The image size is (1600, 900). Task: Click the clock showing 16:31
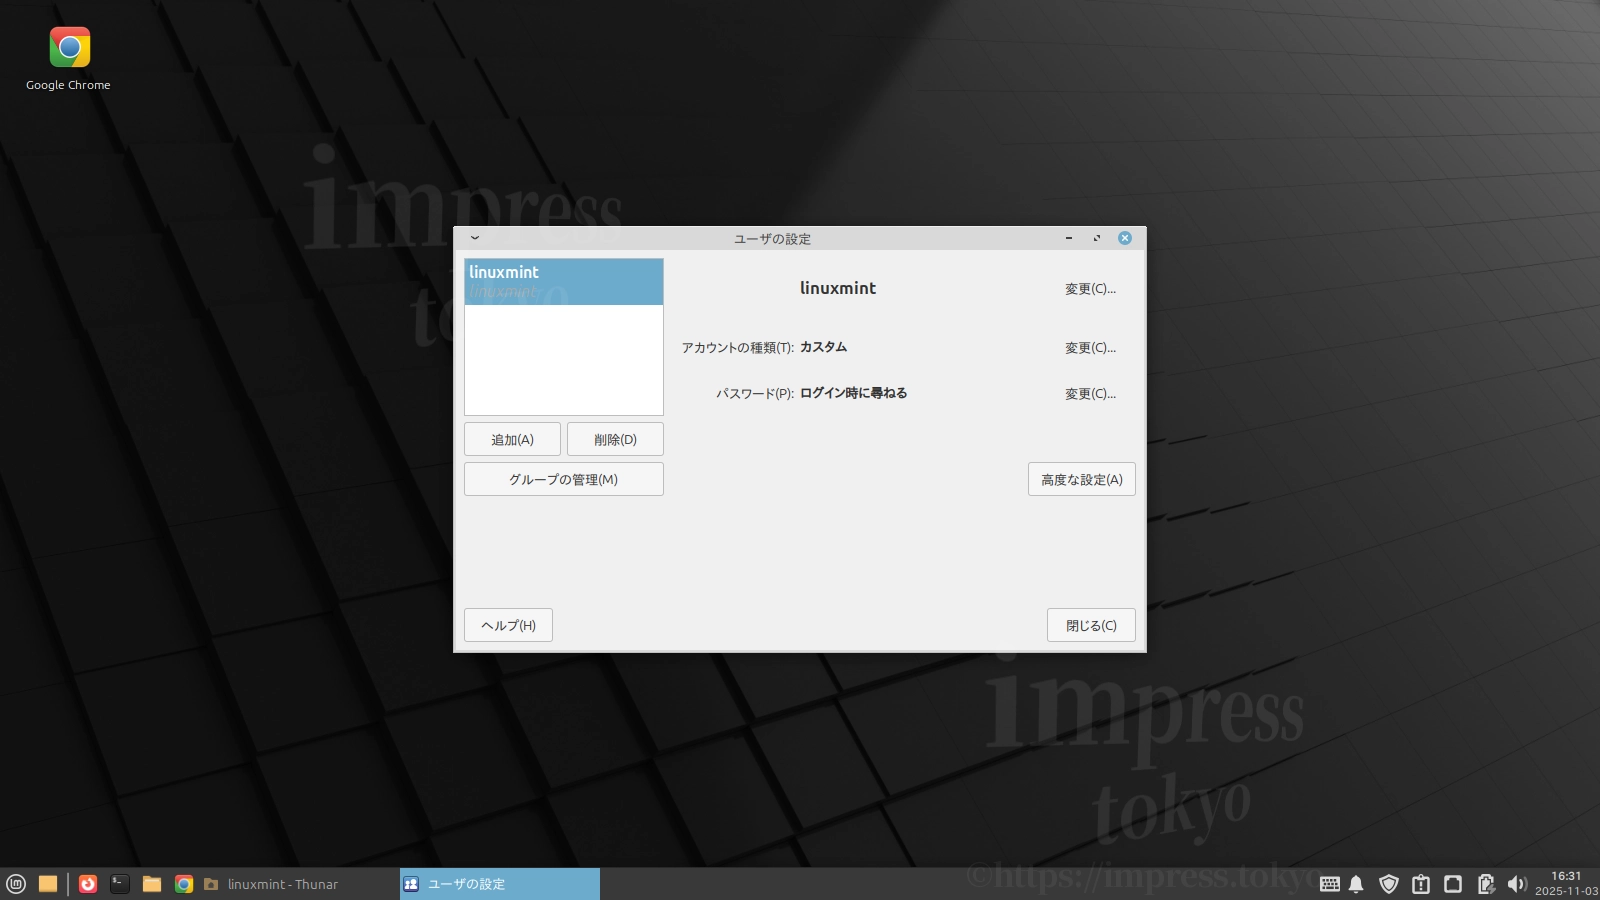(x=1566, y=883)
